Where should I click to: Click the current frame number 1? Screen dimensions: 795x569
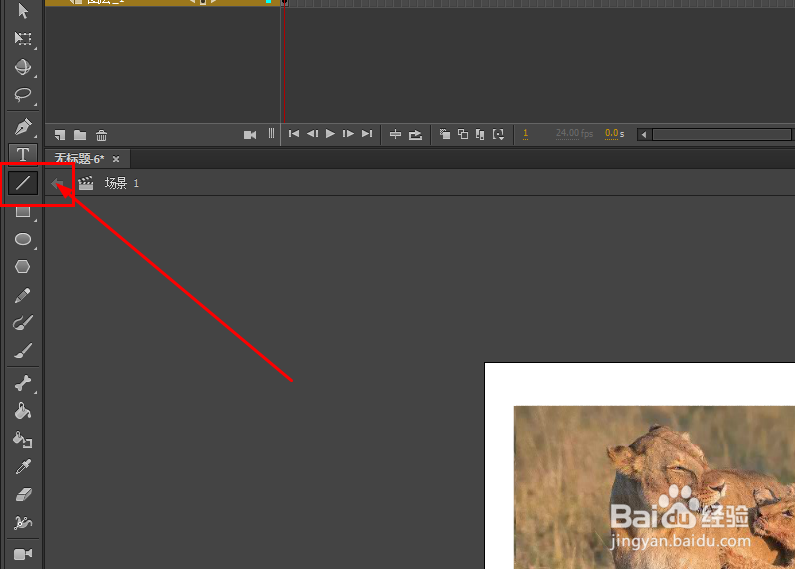pos(525,133)
